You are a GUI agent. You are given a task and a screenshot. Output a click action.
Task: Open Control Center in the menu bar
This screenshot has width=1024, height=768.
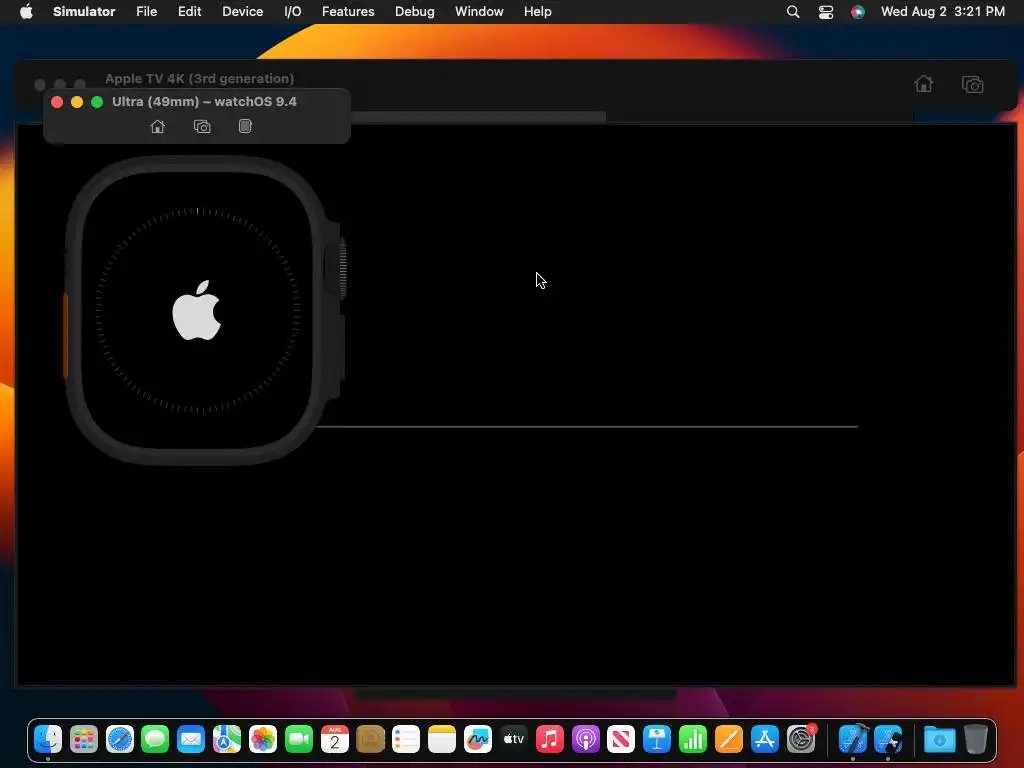825,12
